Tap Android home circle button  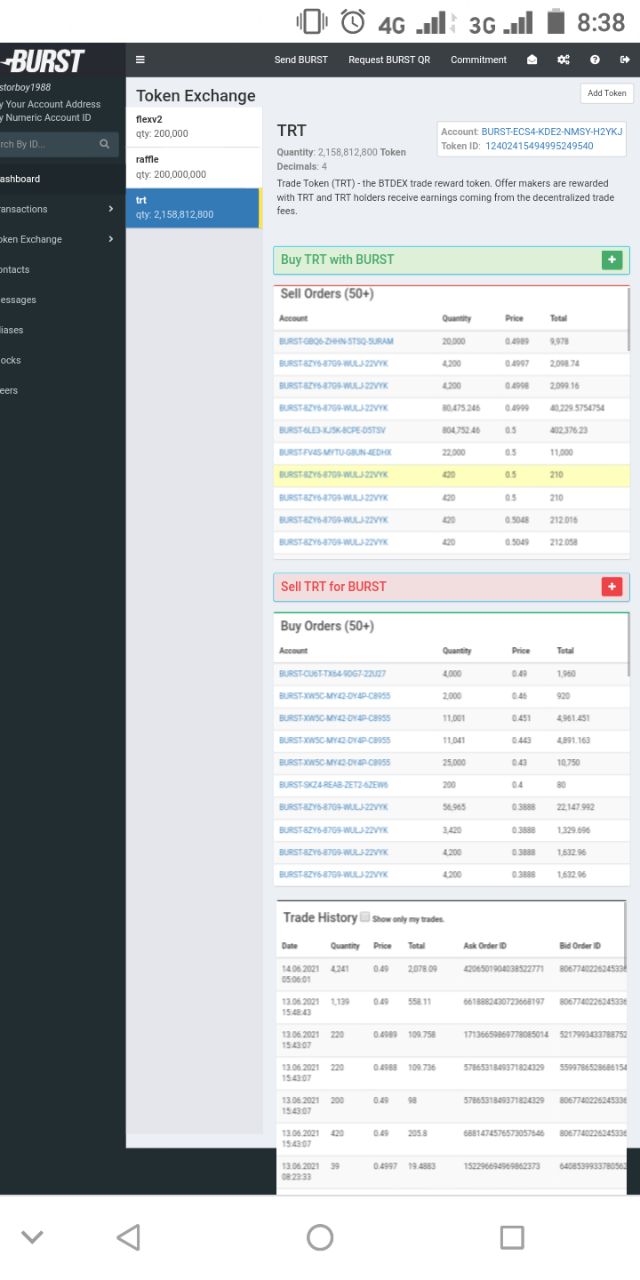(320, 1238)
